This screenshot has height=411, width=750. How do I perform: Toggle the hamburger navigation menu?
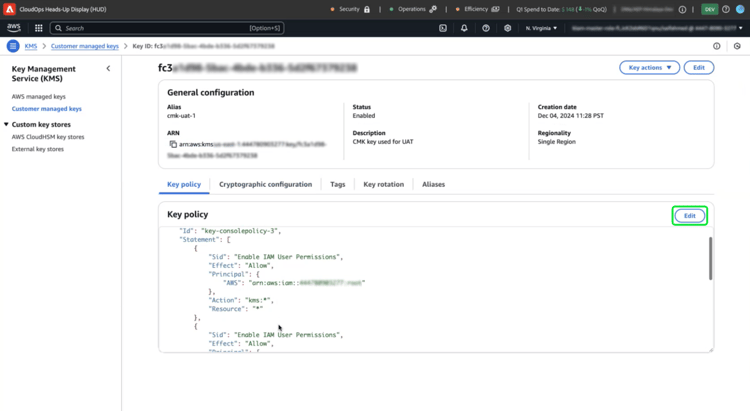13,46
